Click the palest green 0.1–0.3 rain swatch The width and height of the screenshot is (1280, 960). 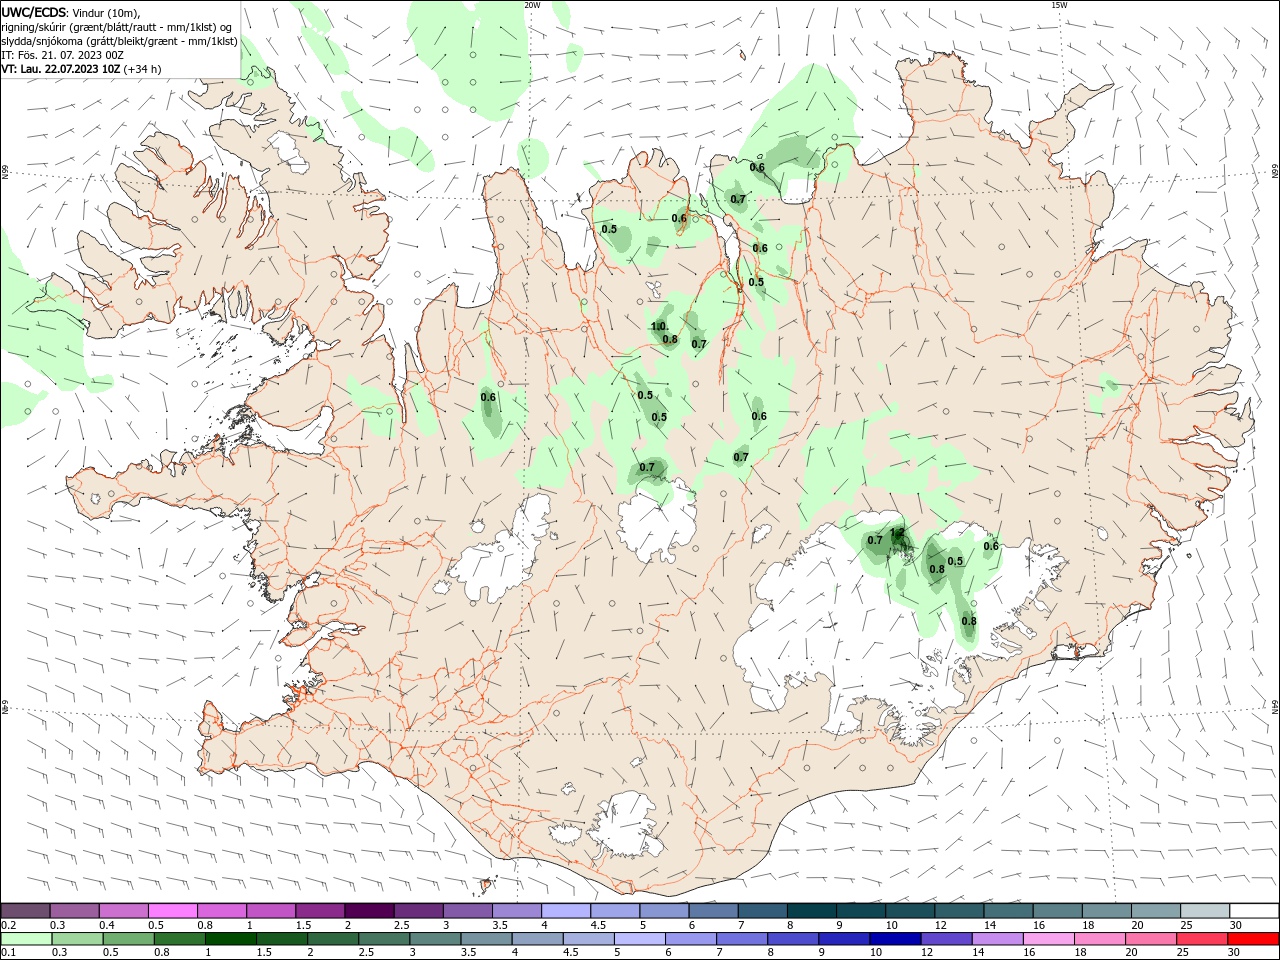(x=26, y=939)
